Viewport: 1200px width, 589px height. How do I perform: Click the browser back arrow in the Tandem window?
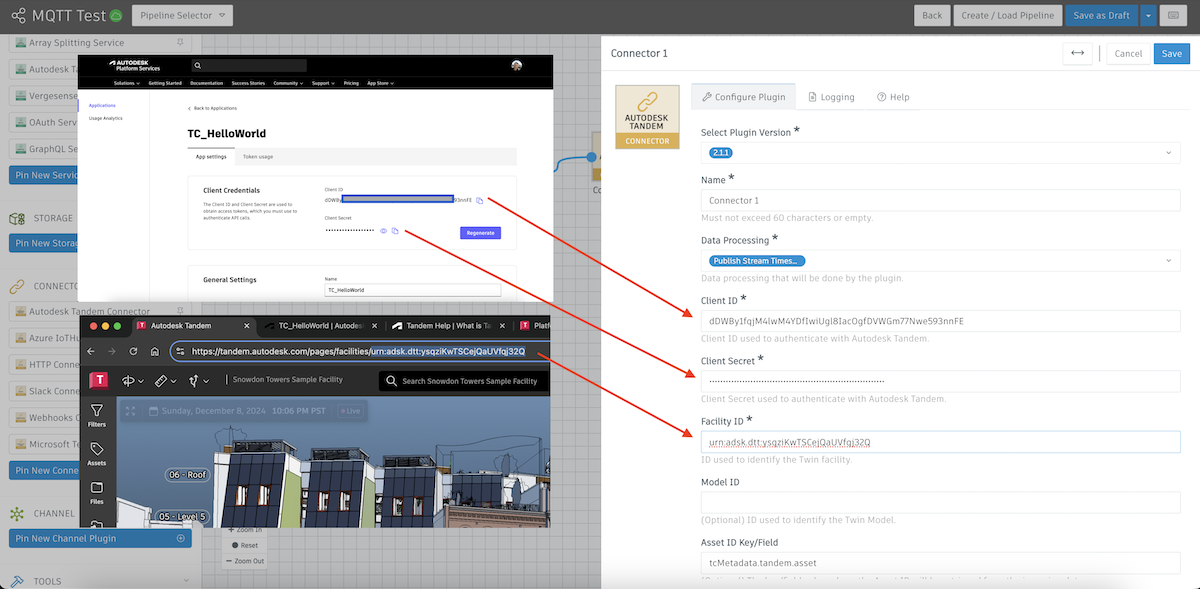point(91,351)
